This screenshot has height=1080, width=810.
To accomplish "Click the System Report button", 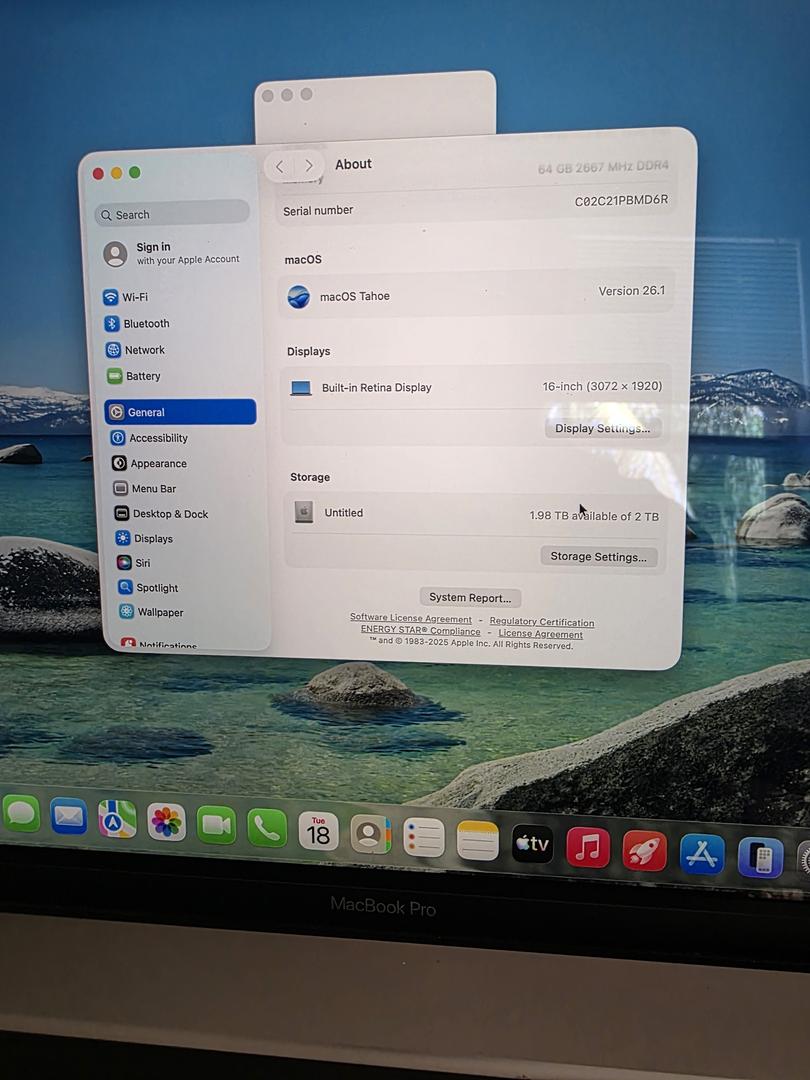I will pyautogui.click(x=470, y=598).
